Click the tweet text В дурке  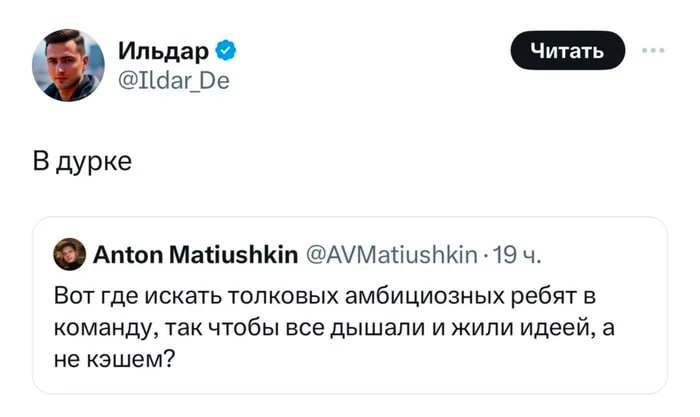(89, 161)
